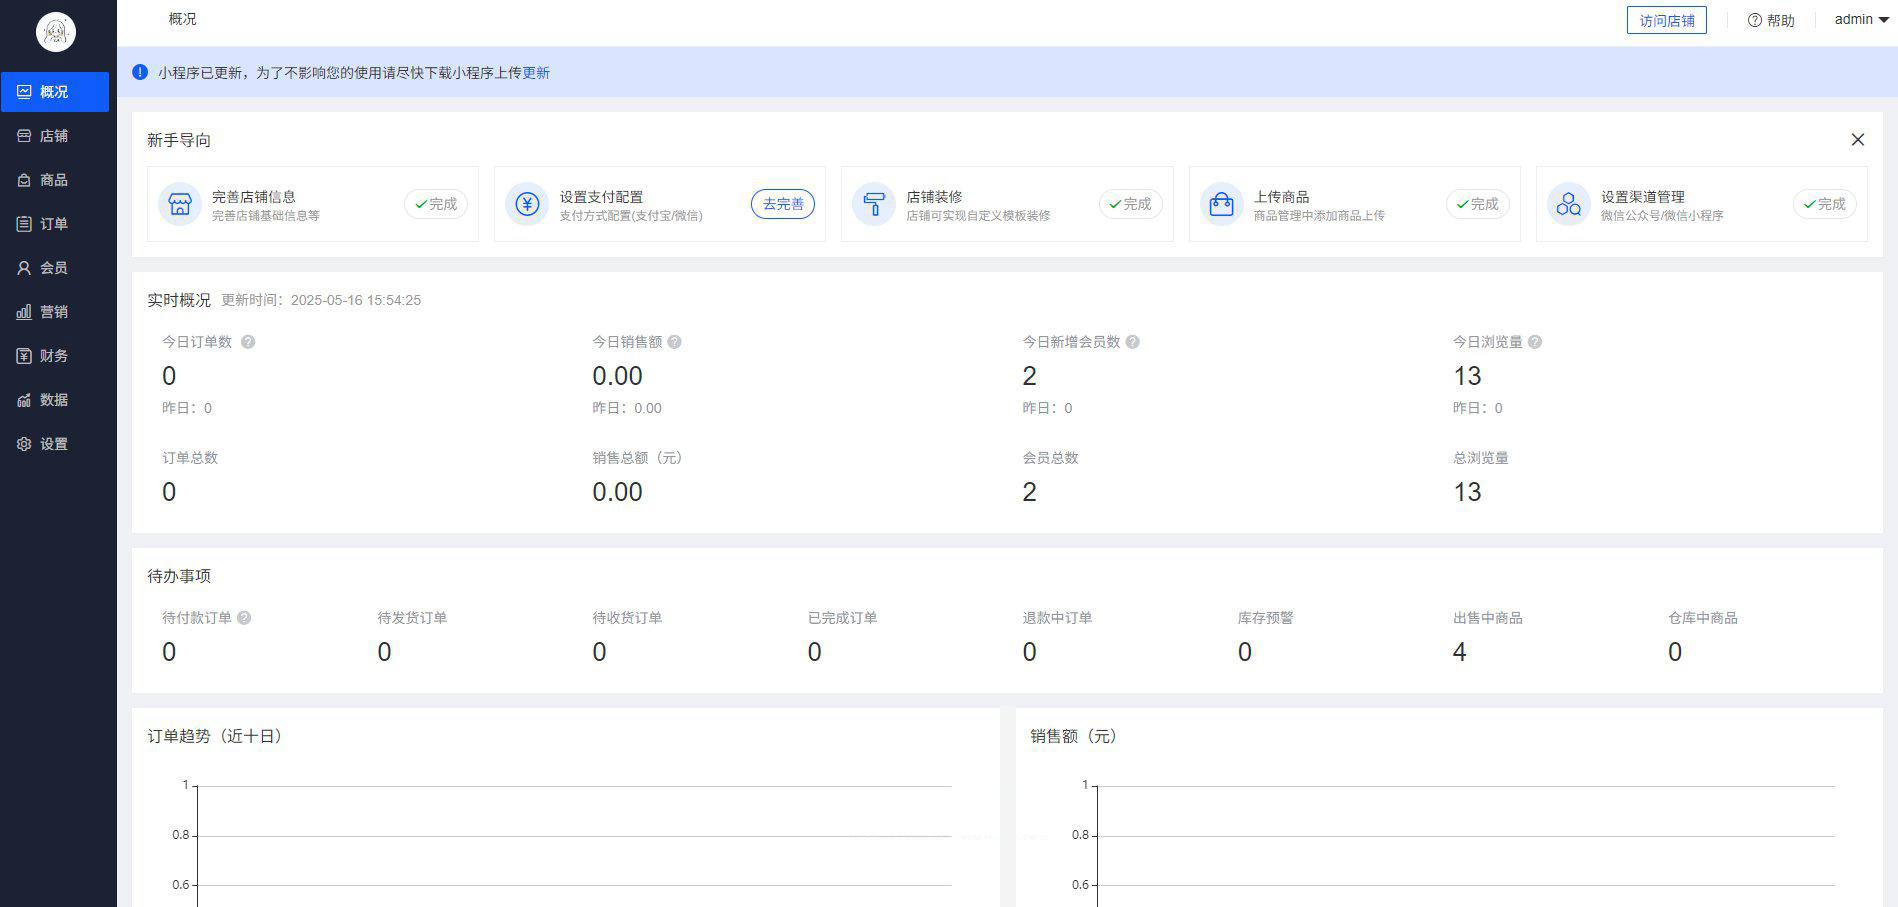The image size is (1898, 907).
Task: Click the 出售中商品 count
Action: point(1460,652)
